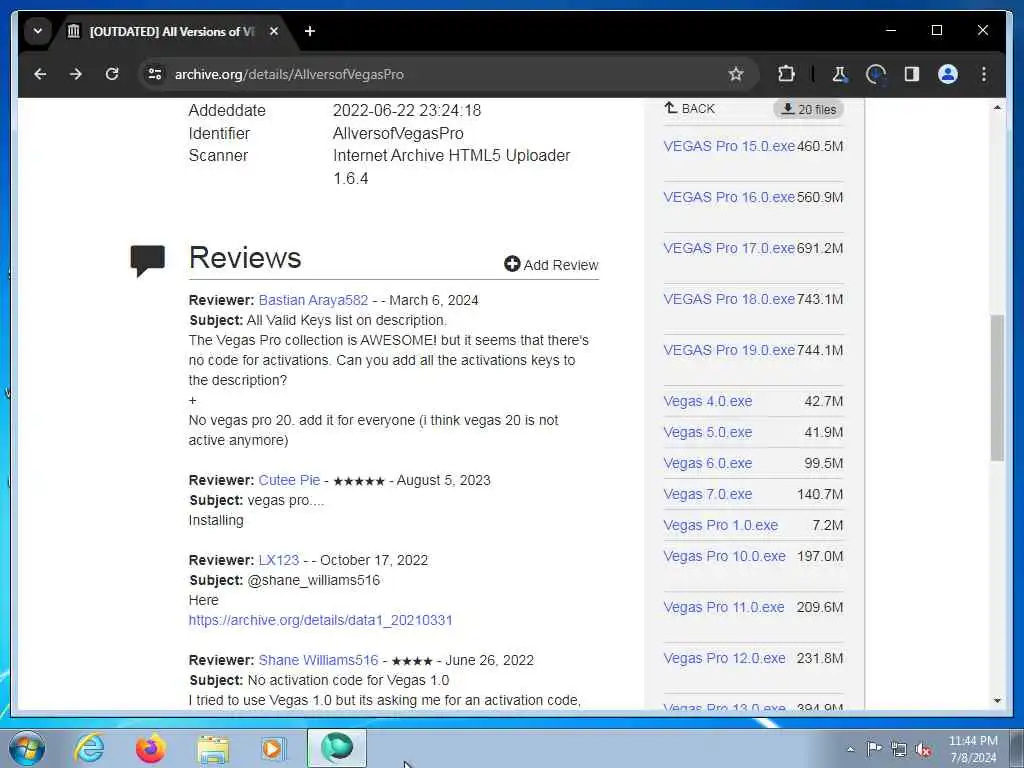Toggle the browser side panel icon
Screen dimensions: 1024x768
point(912,74)
